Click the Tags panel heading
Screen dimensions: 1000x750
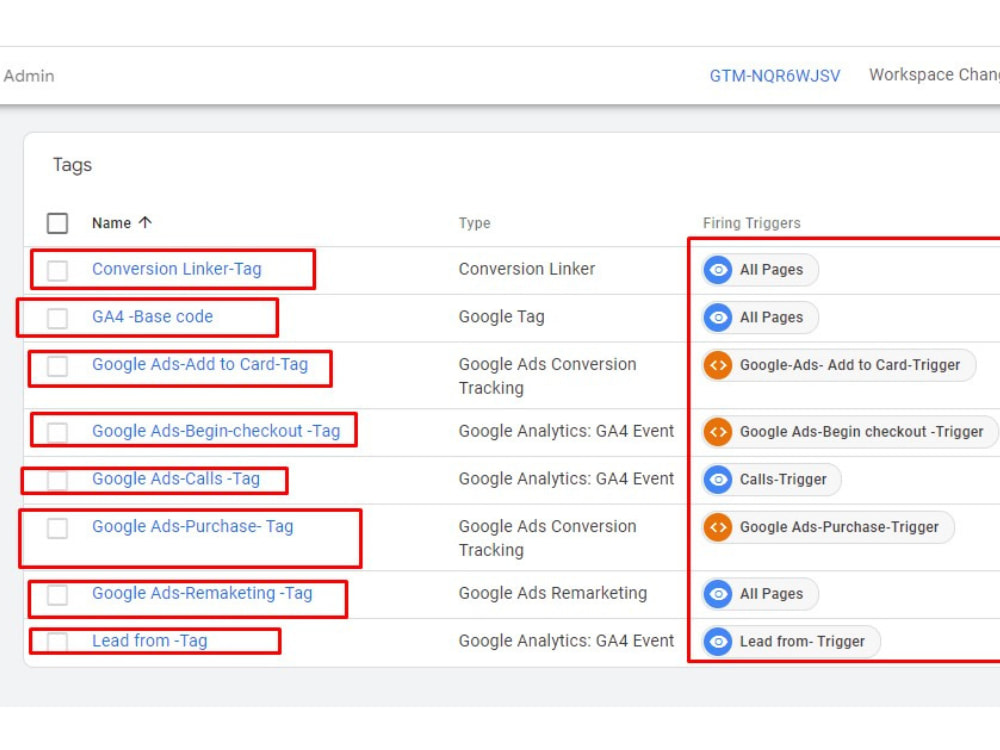click(x=72, y=165)
